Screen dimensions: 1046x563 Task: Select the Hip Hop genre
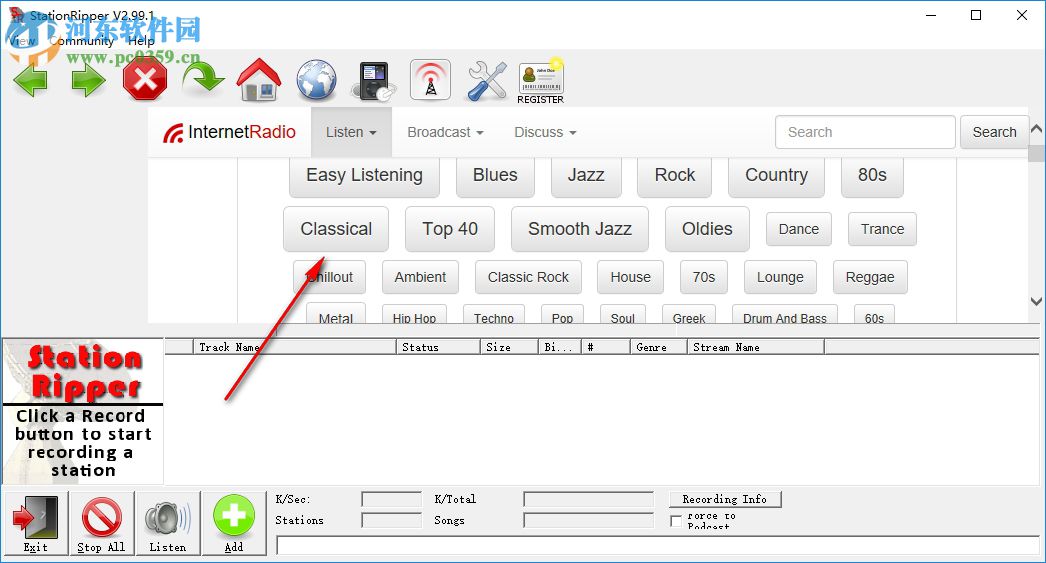click(x=414, y=315)
